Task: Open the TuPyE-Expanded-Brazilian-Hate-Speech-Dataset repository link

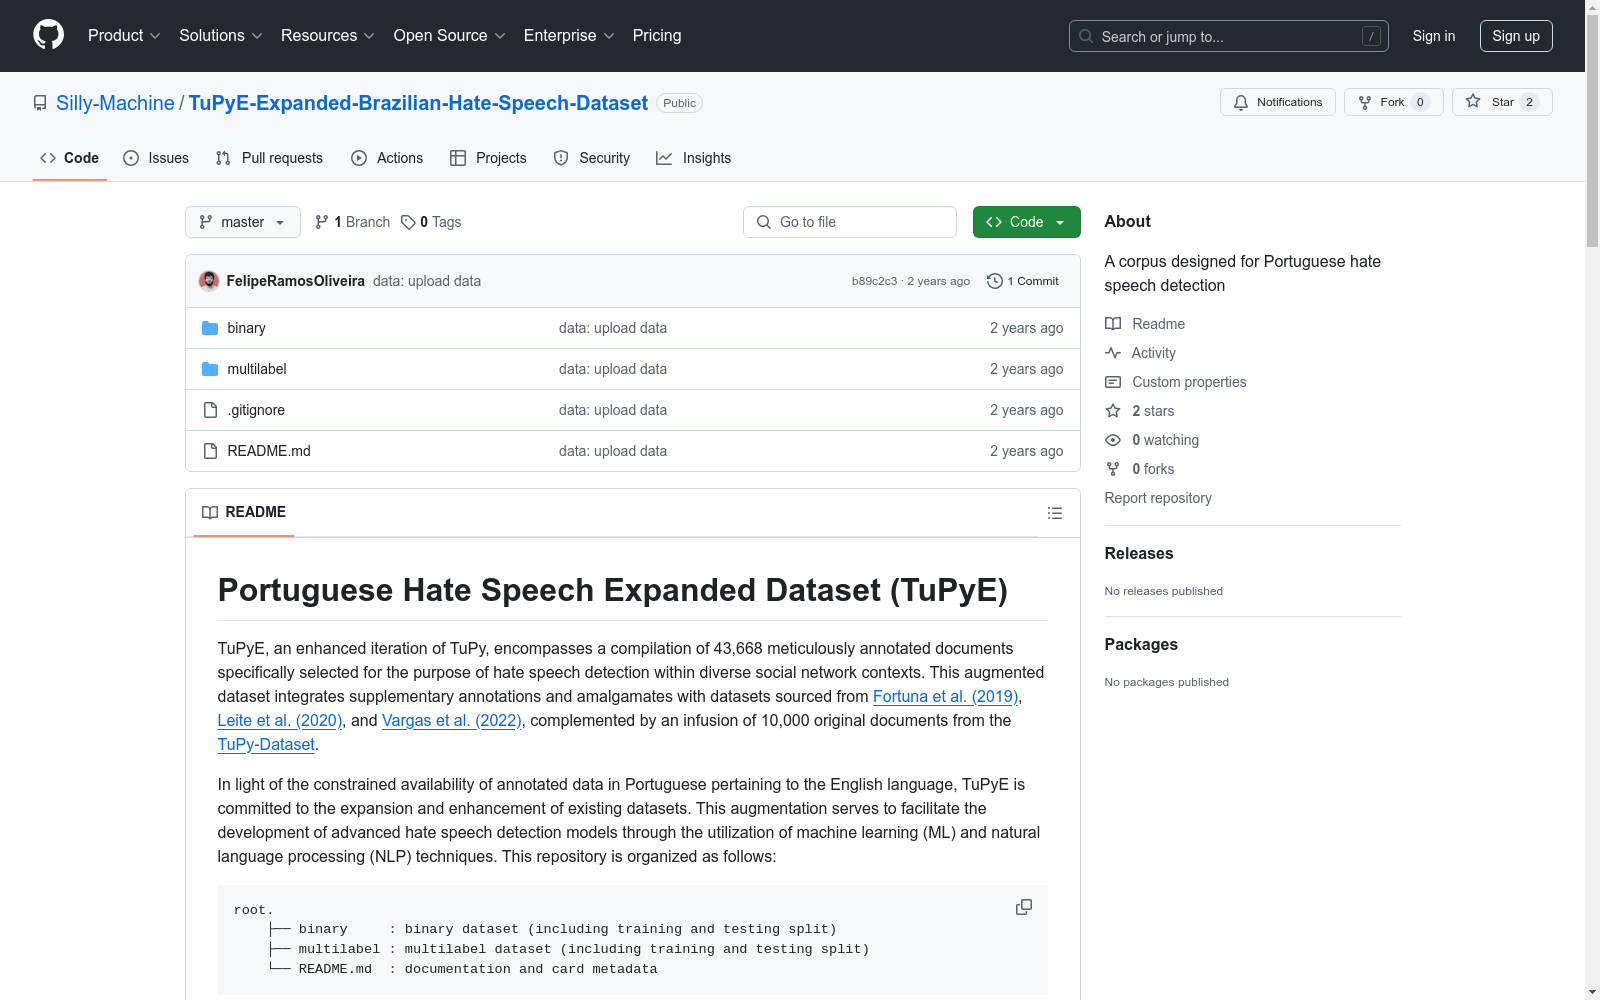Action: [x=418, y=103]
